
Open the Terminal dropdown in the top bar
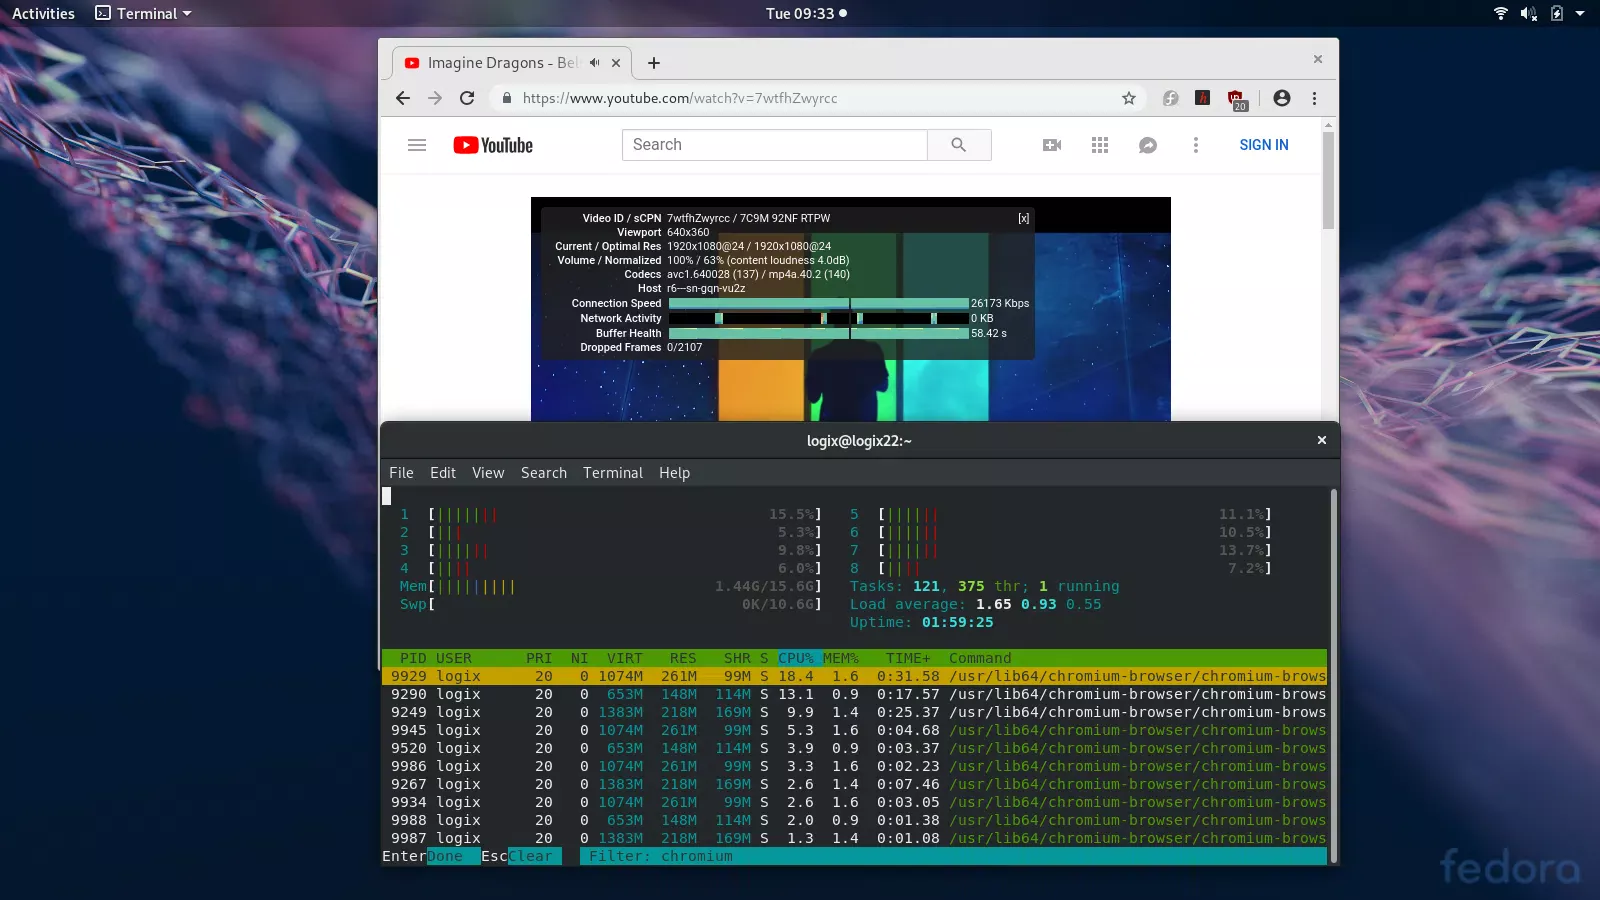pyautogui.click(x=141, y=13)
